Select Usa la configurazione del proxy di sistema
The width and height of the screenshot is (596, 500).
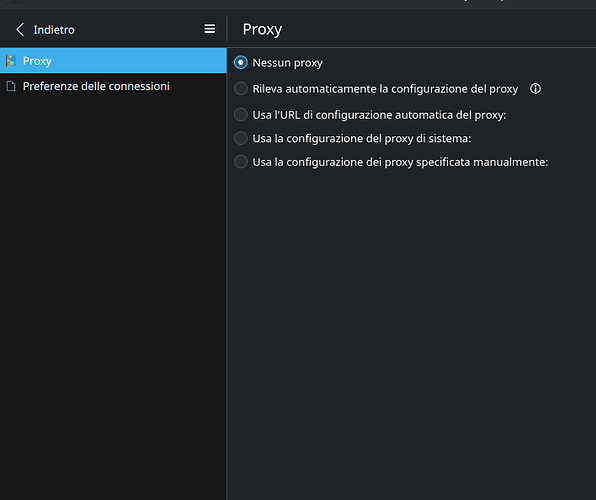click(241, 138)
